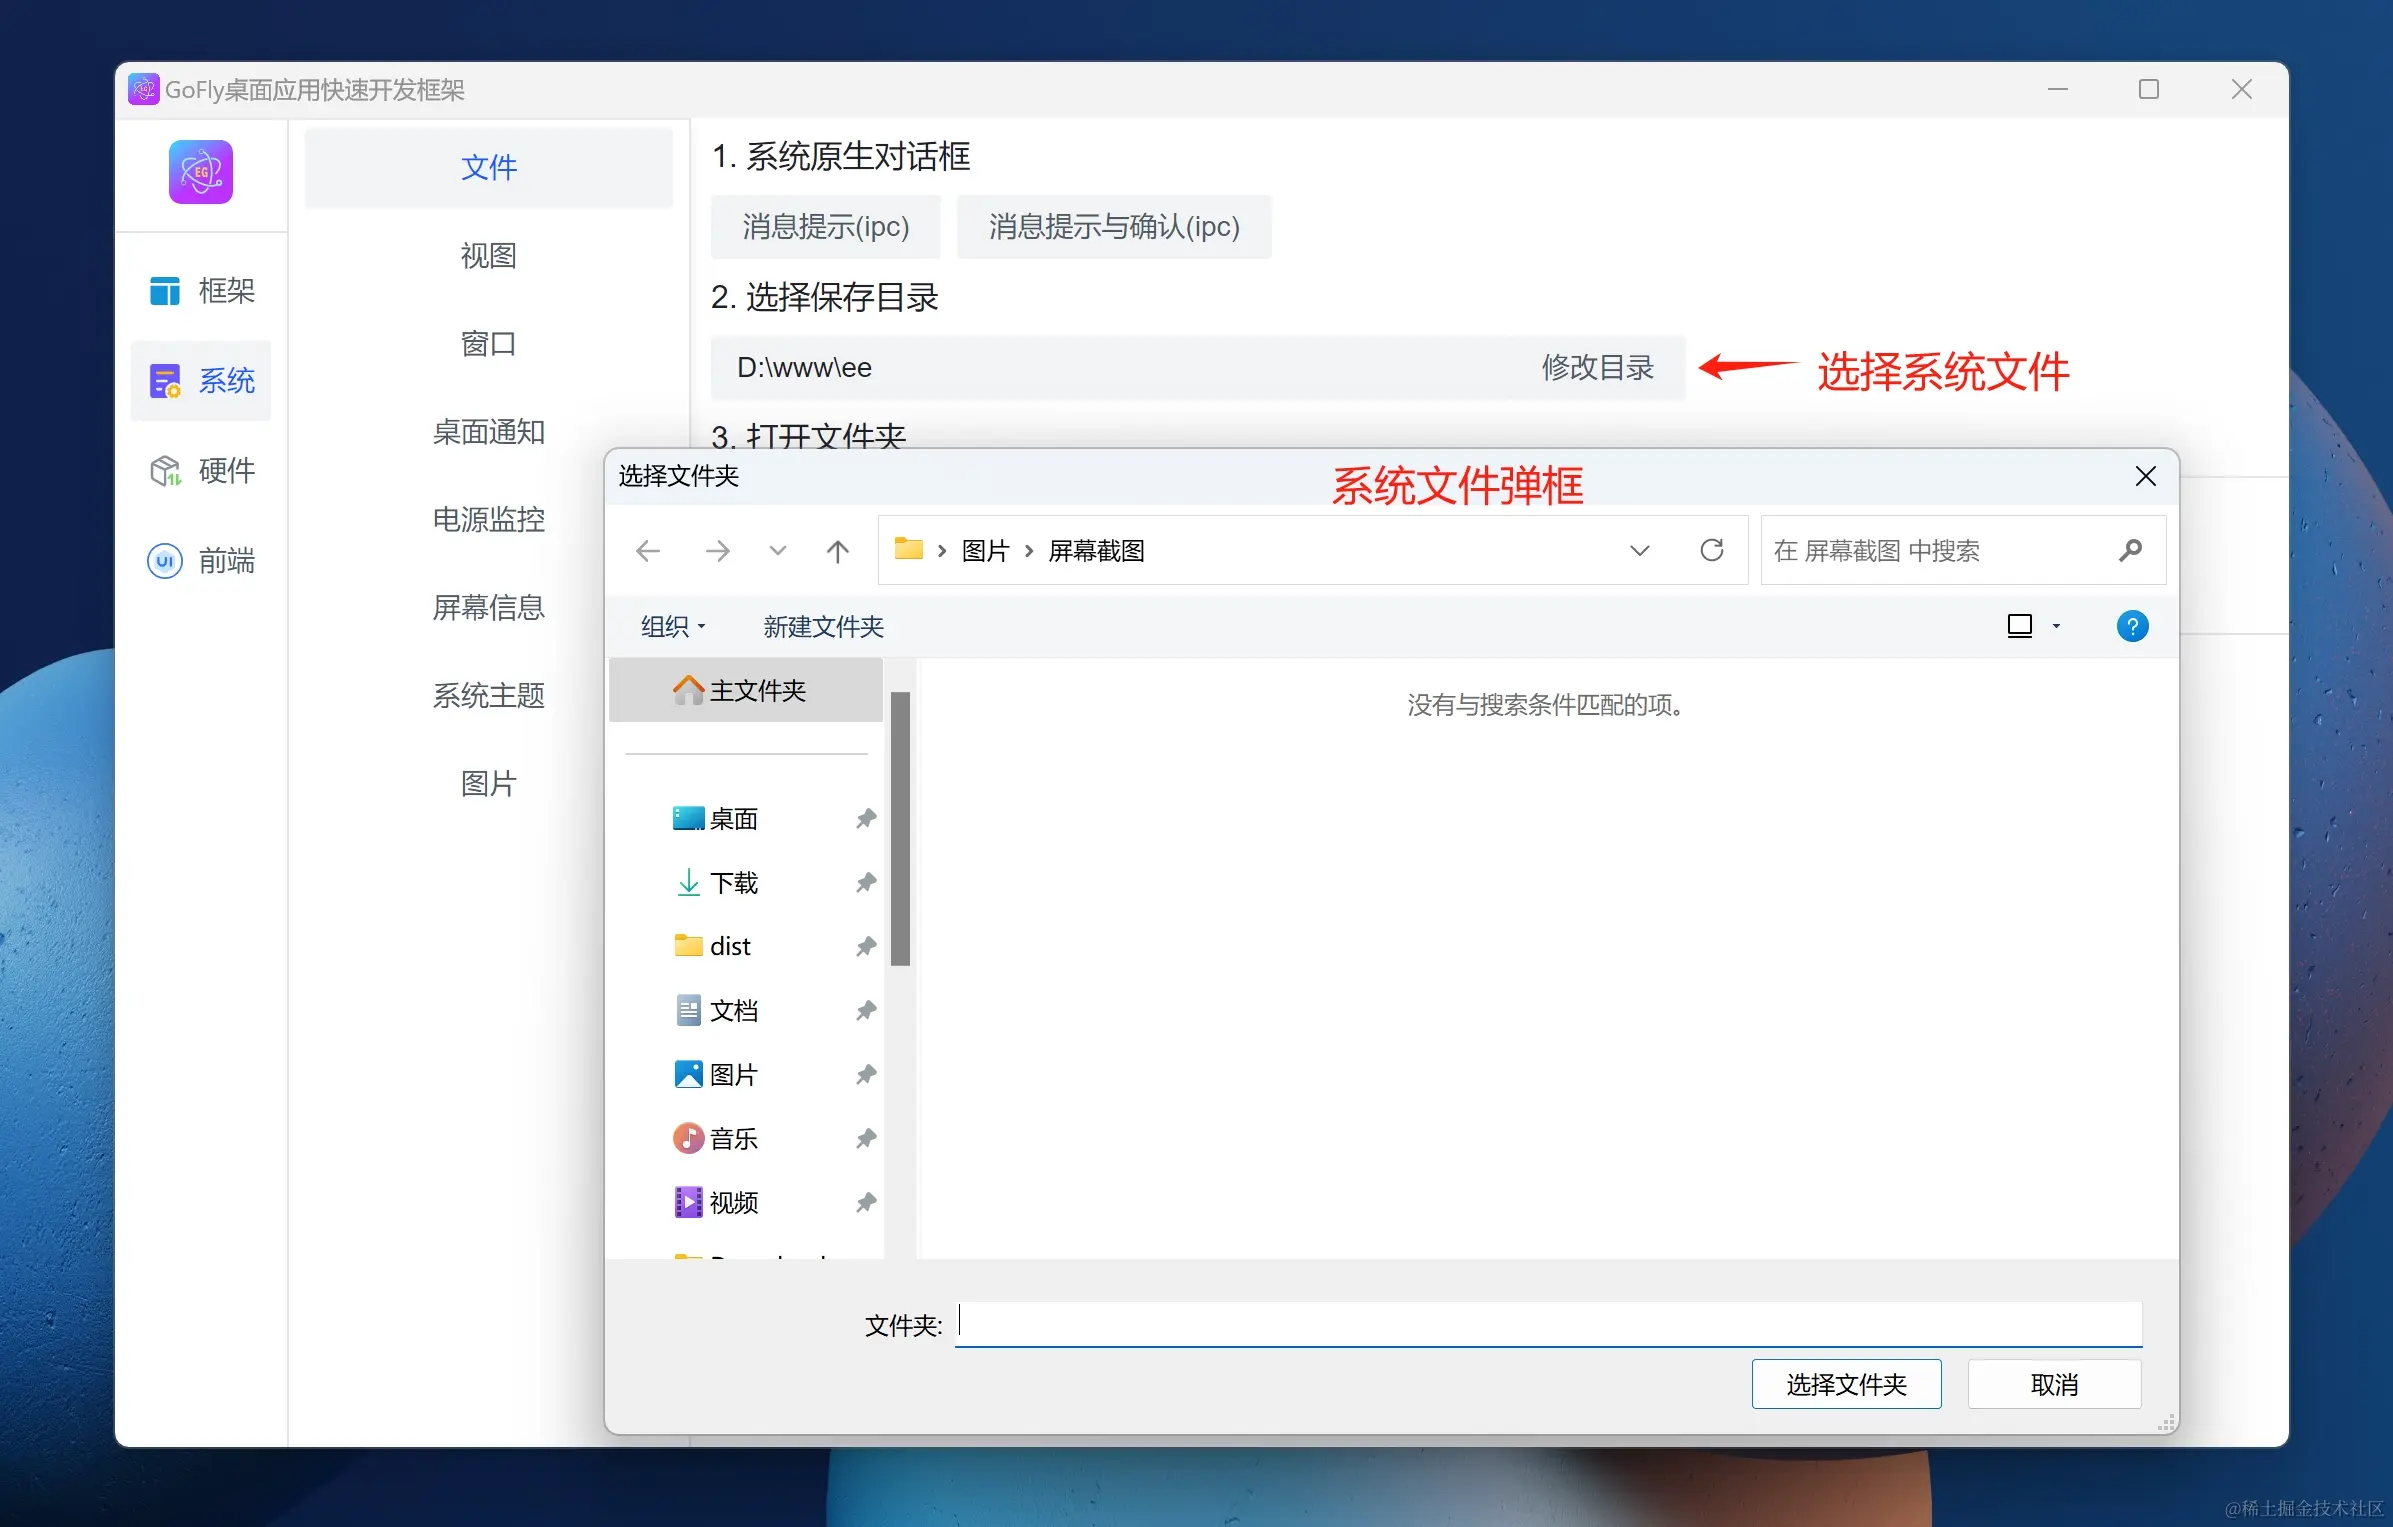Unpin 桌面 from quick access
Screen dimensions: 2393x1527
click(x=866, y=818)
